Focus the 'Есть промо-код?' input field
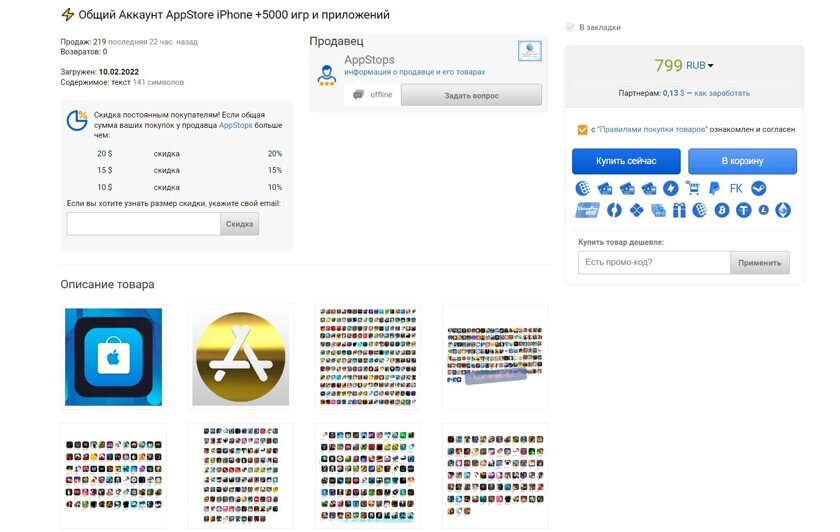The height and width of the screenshot is (532, 840). tap(654, 263)
